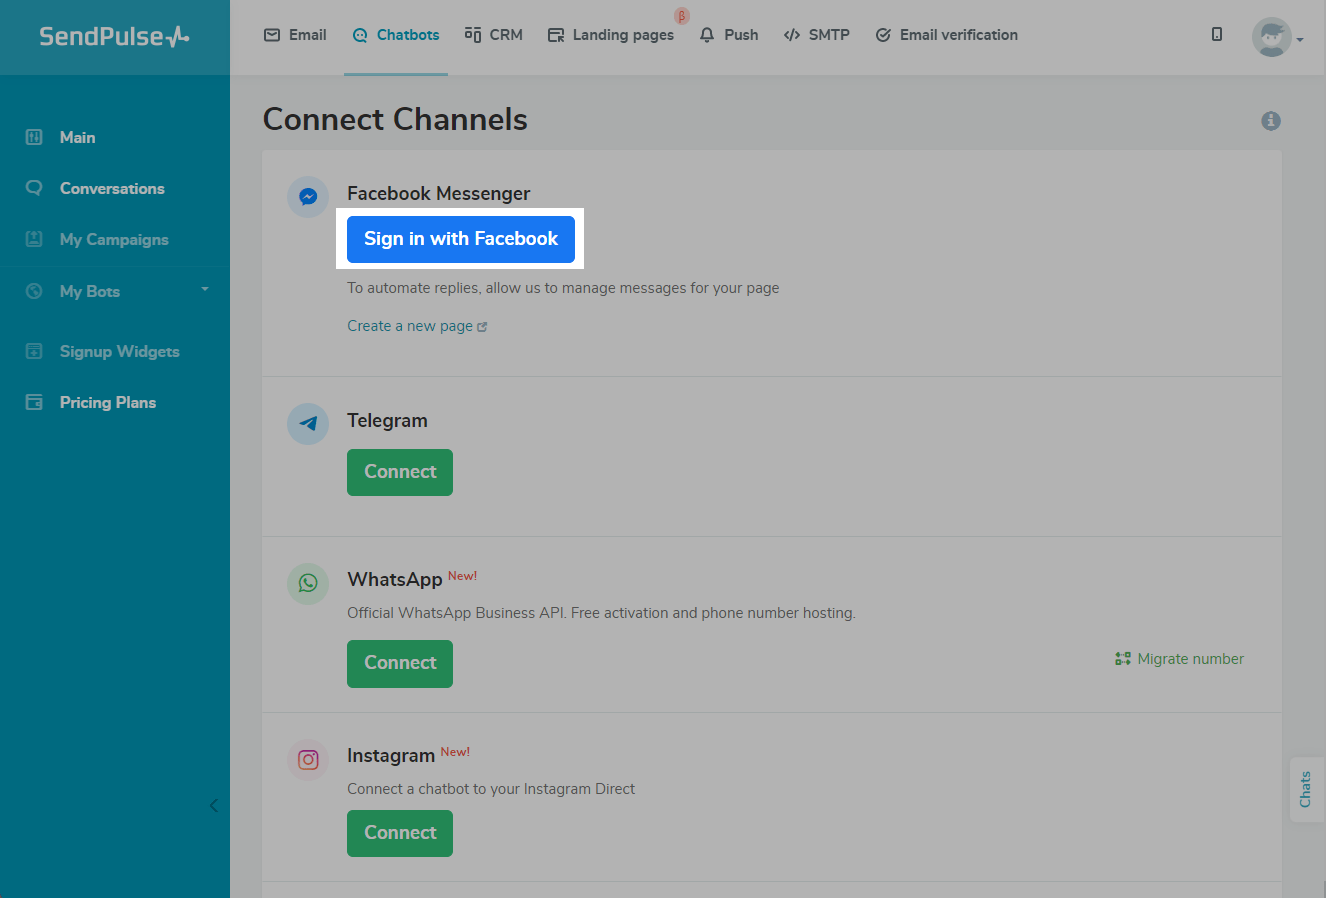Collapse the sidebar with the left arrow

point(213,806)
